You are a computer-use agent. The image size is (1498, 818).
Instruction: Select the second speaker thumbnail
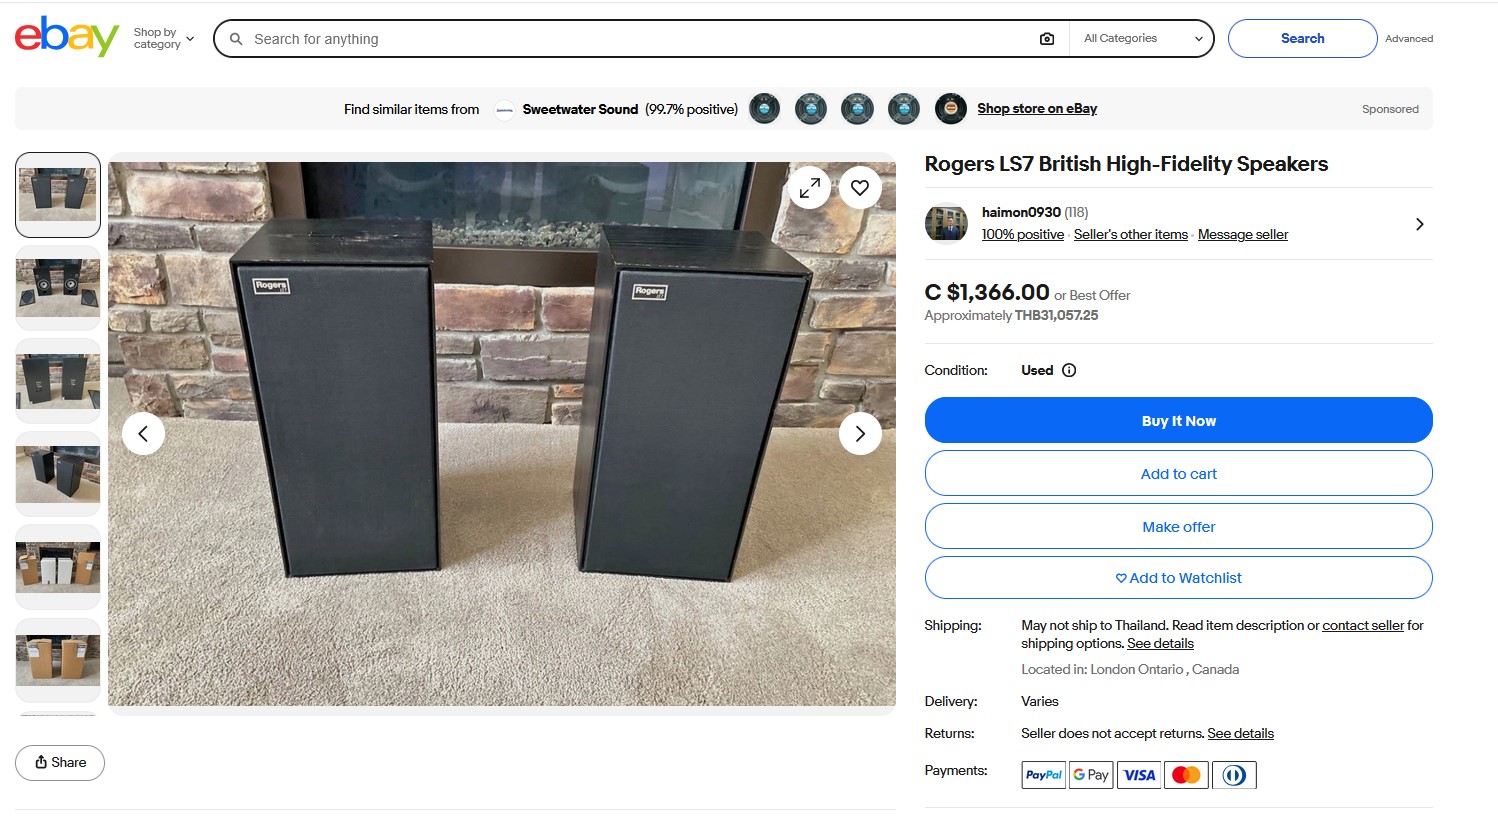58,288
